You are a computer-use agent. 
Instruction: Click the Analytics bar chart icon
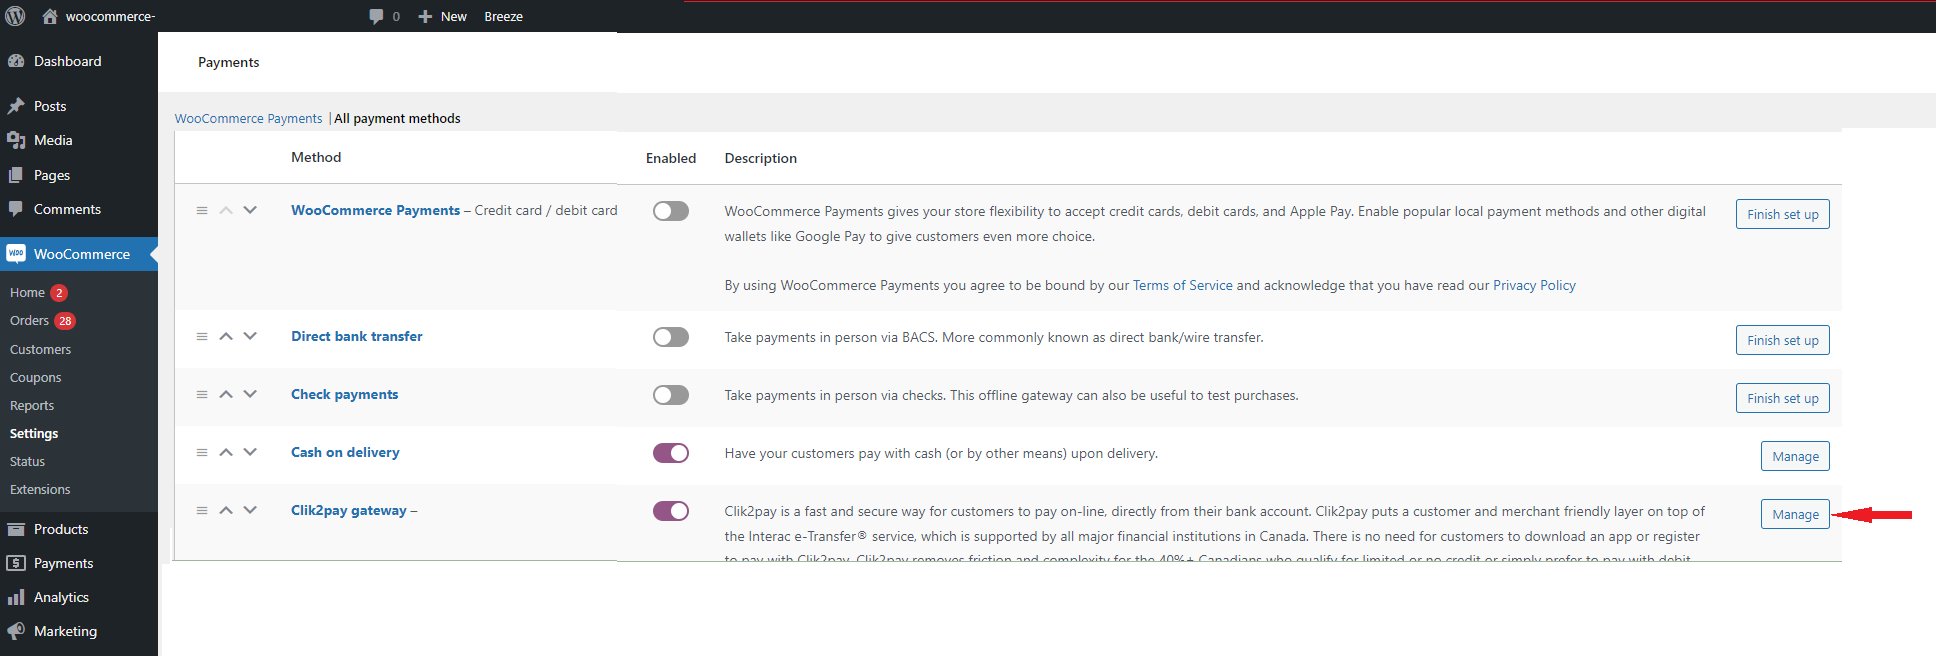point(16,597)
